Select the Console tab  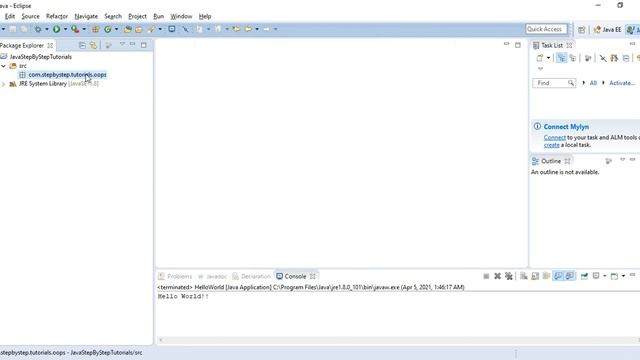295,276
